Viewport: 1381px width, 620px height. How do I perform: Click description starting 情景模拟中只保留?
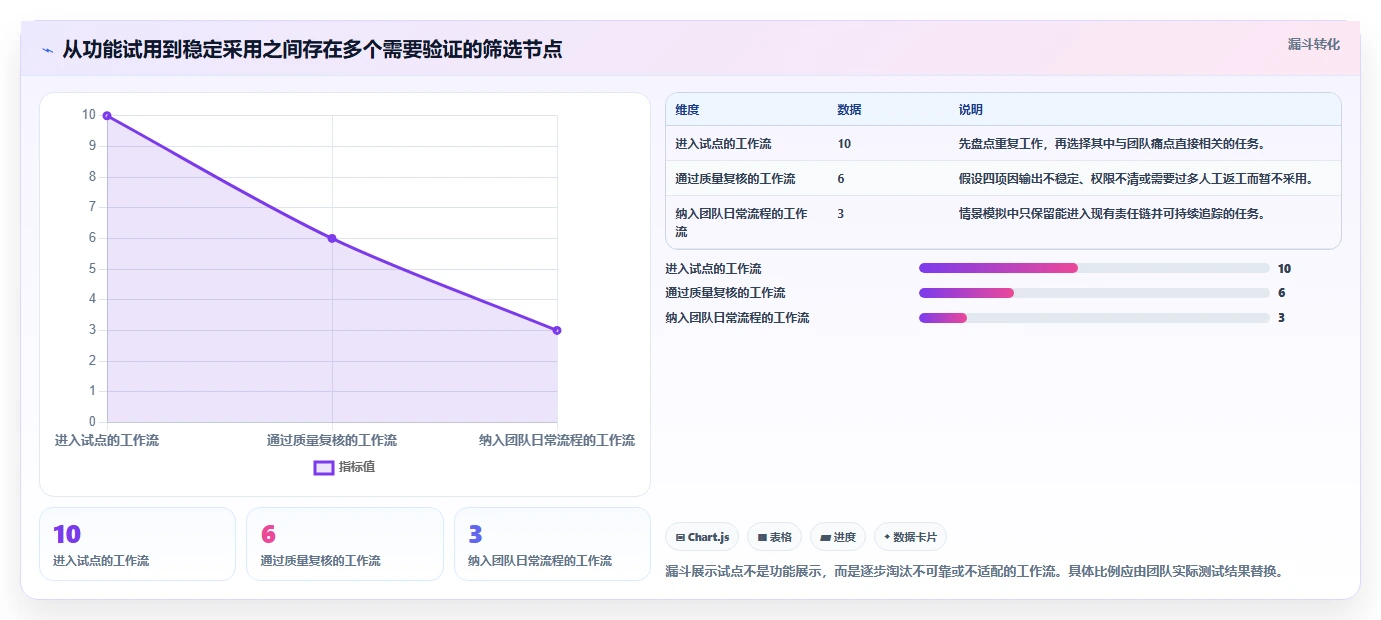1112,214
